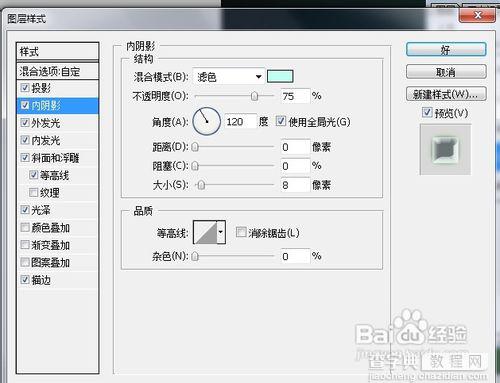Enable 消除锯齿 anti-aliased checkbox
Screen dimensions: 500x383
(x=241, y=232)
